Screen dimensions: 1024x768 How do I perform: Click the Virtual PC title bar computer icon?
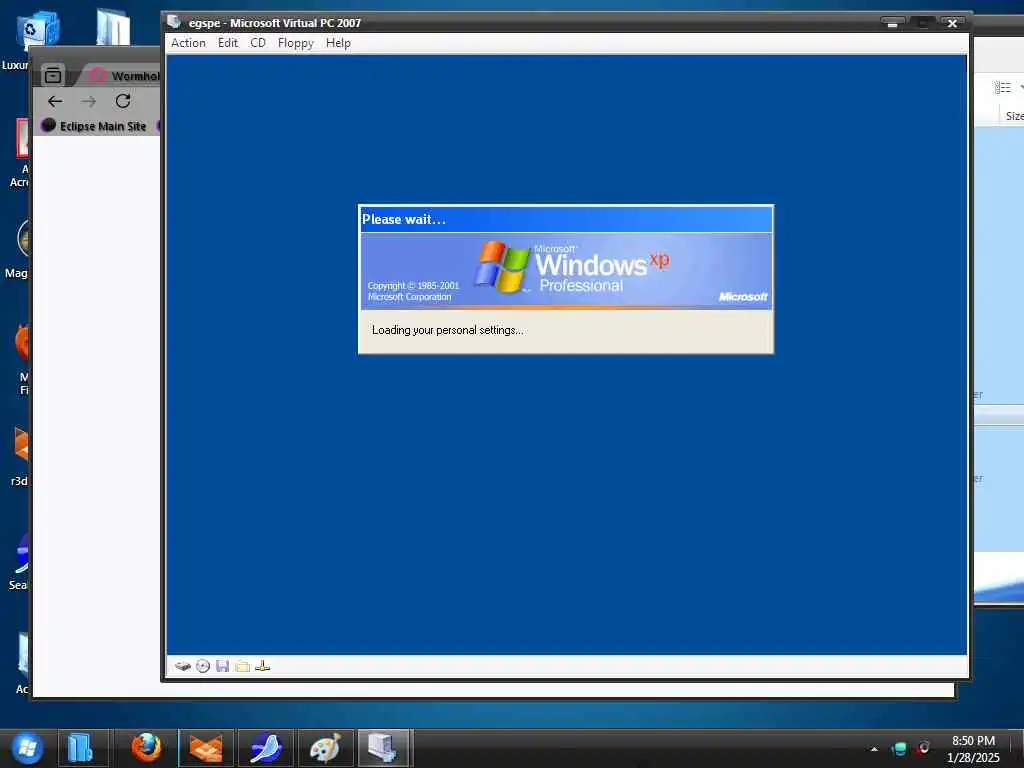point(174,22)
